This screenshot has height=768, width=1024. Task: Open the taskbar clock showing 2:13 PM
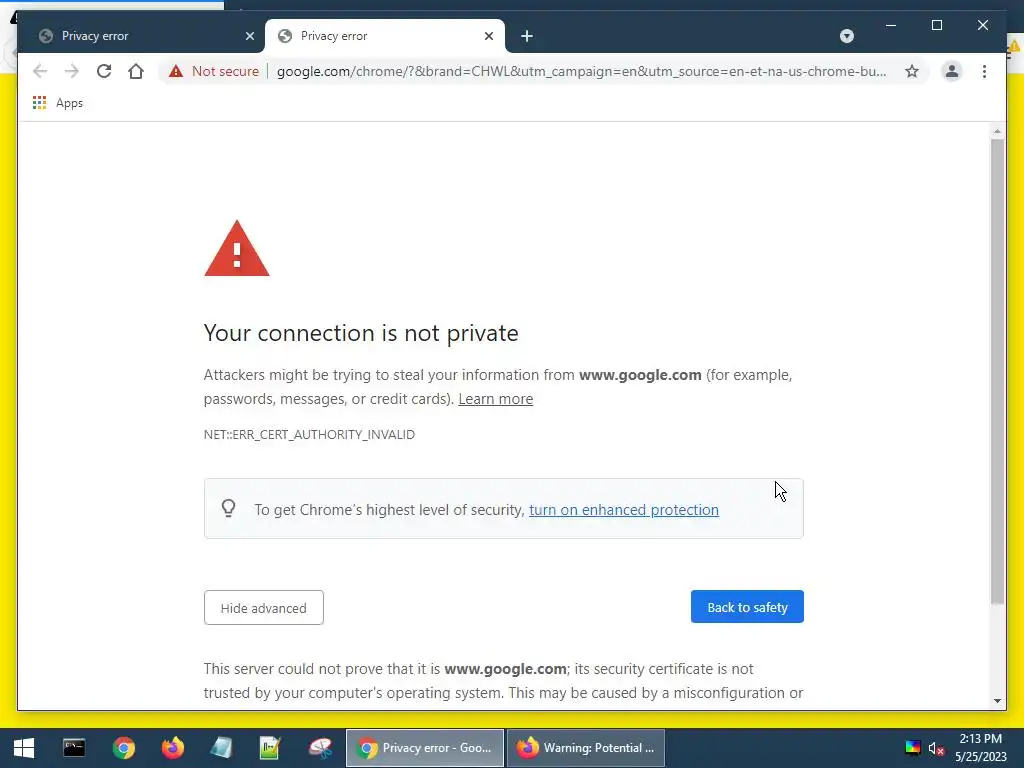(981, 748)
